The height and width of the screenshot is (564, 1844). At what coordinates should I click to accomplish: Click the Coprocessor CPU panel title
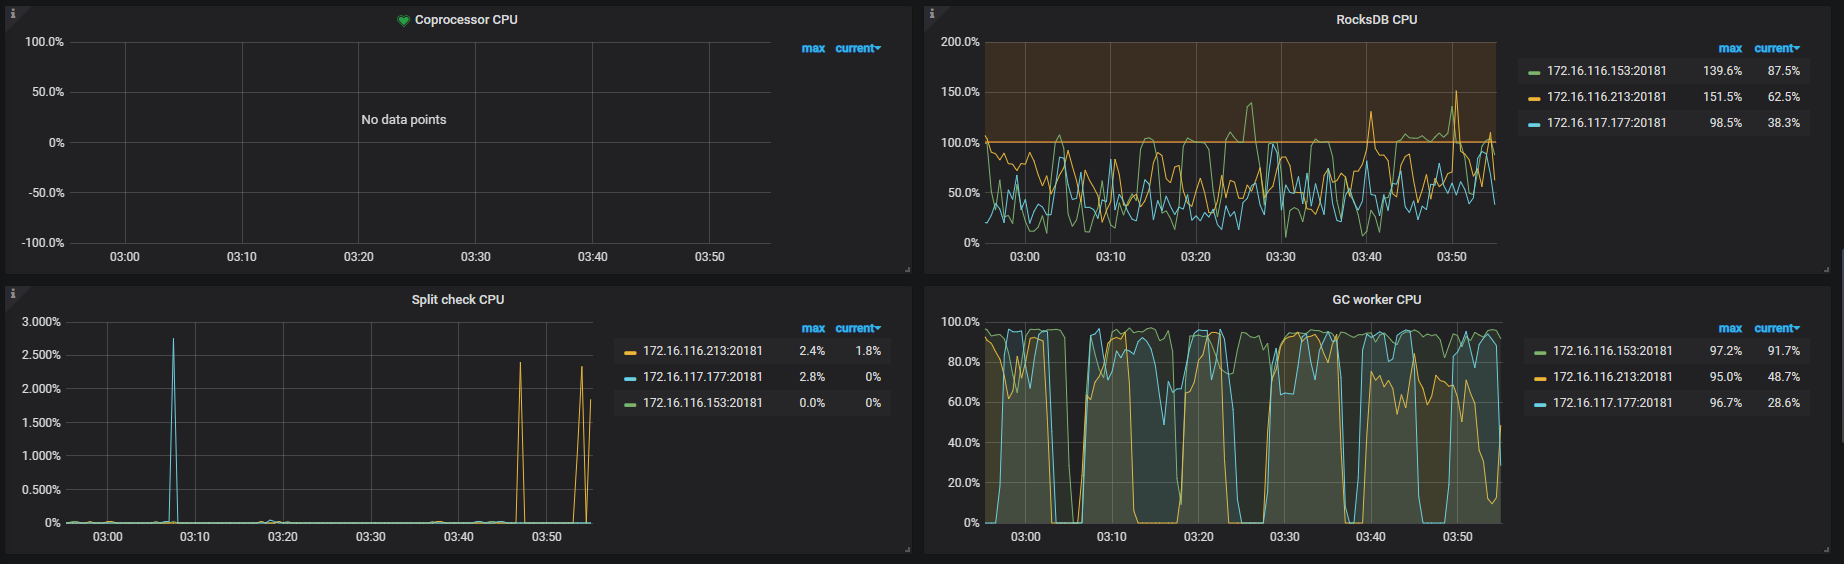pos(466,20)
